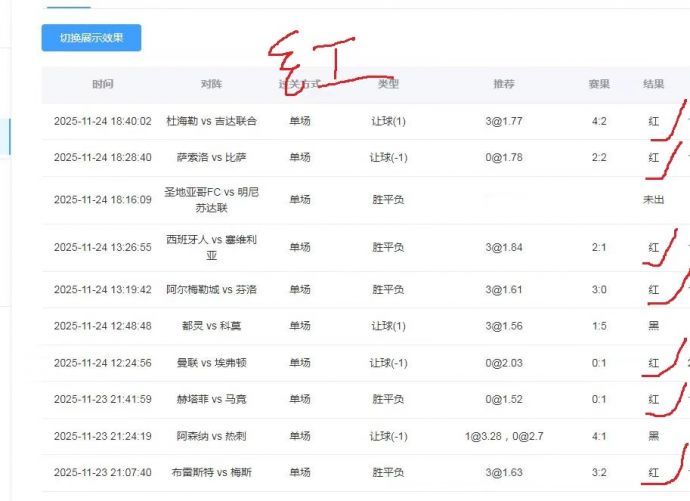Click the 推荐 column header
690x501 pixels.
pyautogui.click(x=504, y=85)
